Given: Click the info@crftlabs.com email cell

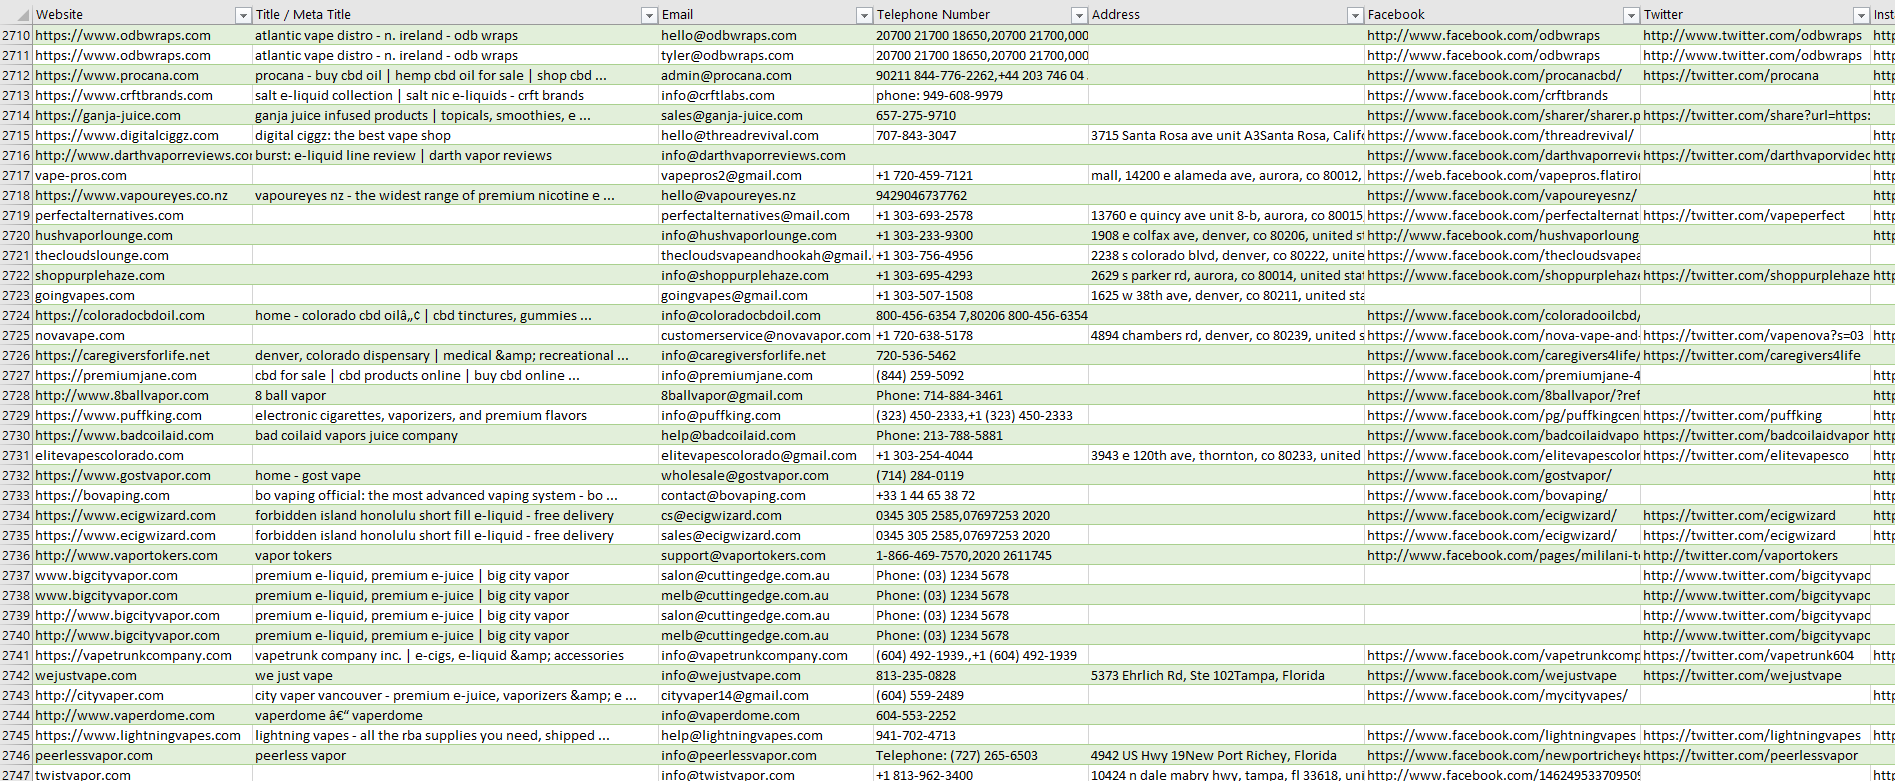Looking at the screenshot, I should pos(765,95).
